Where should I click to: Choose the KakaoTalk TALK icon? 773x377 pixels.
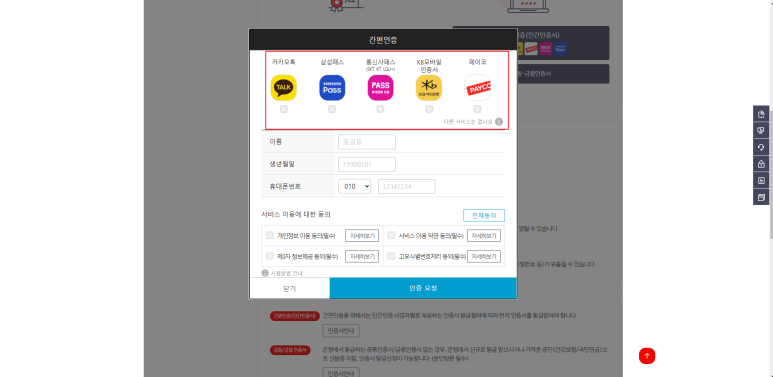click(283, 88)
